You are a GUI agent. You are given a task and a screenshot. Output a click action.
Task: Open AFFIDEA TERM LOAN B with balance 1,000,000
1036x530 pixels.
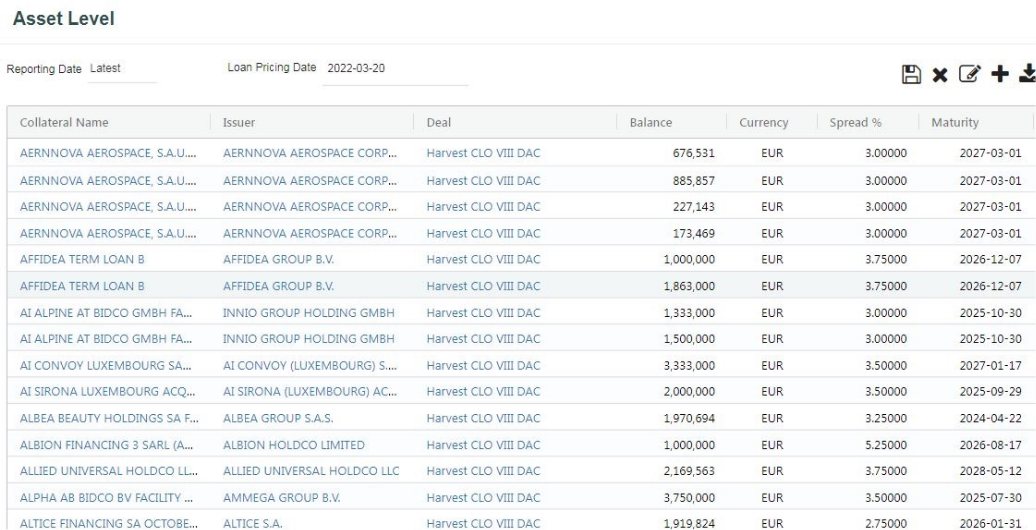point(82,260)
